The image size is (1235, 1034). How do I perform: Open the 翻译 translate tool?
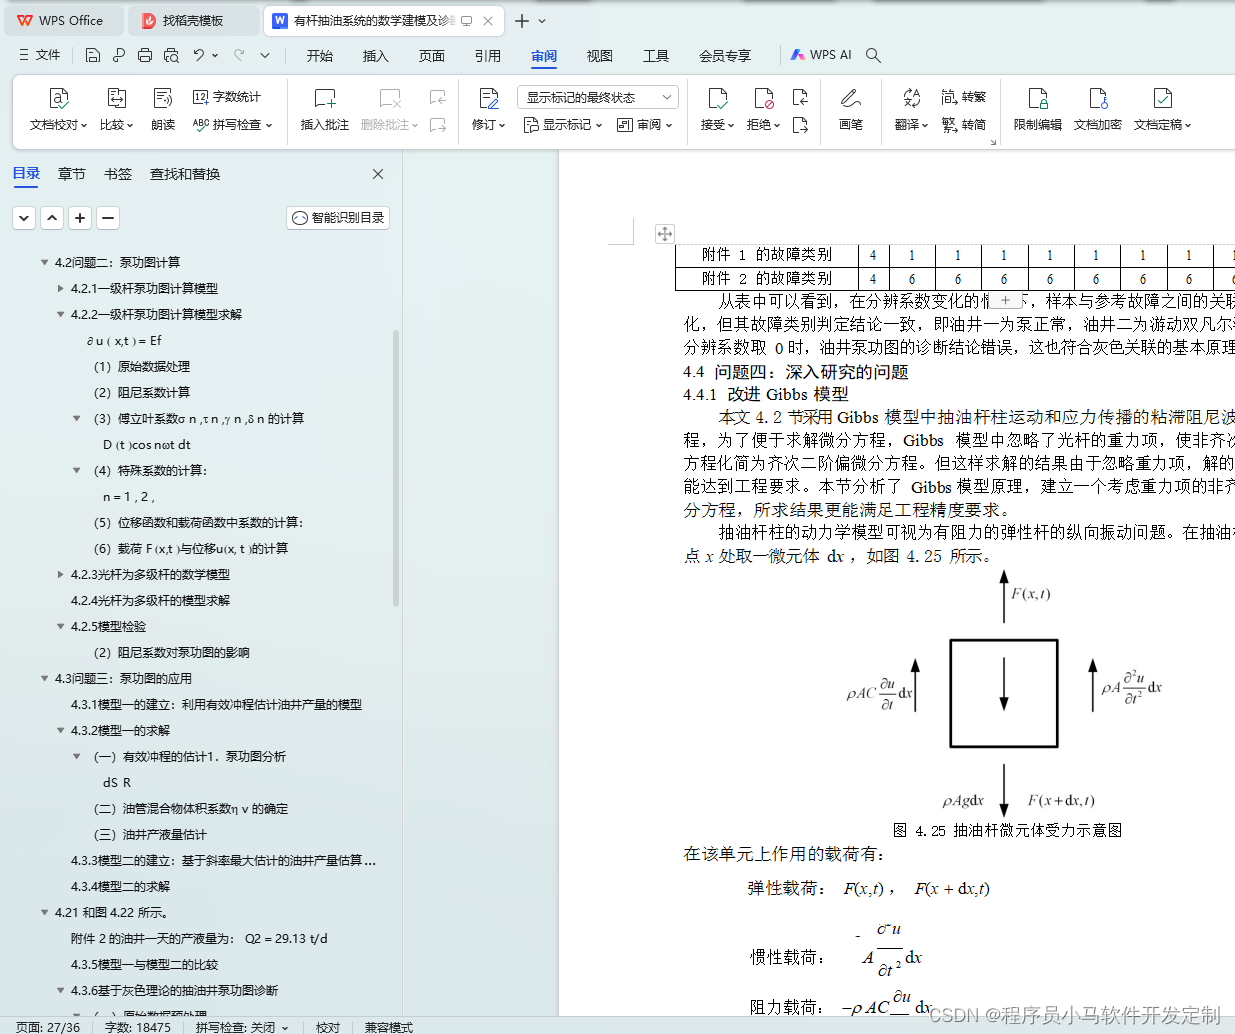911,110
